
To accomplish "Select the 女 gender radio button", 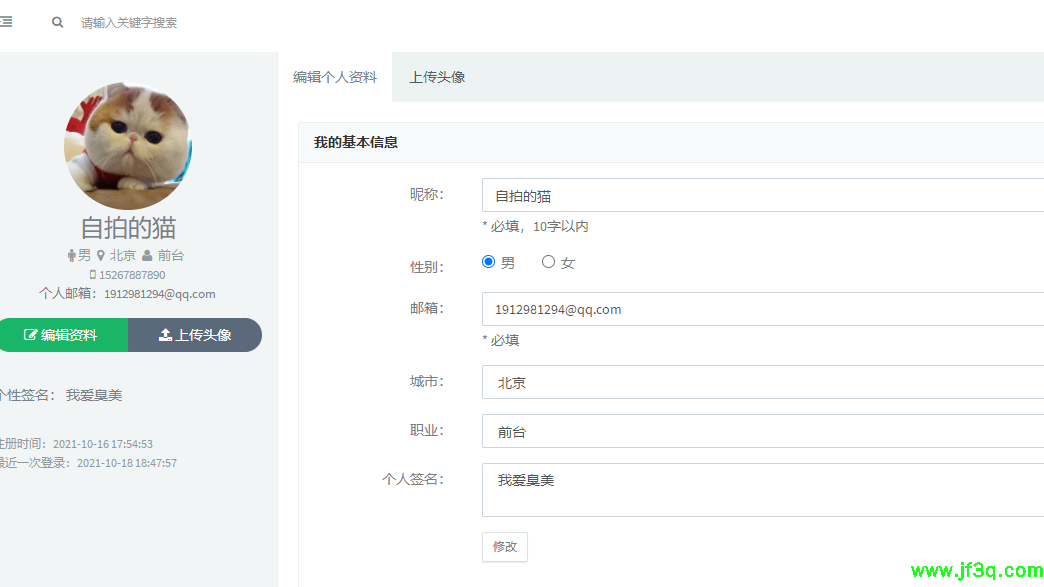I will pos(548,262).
